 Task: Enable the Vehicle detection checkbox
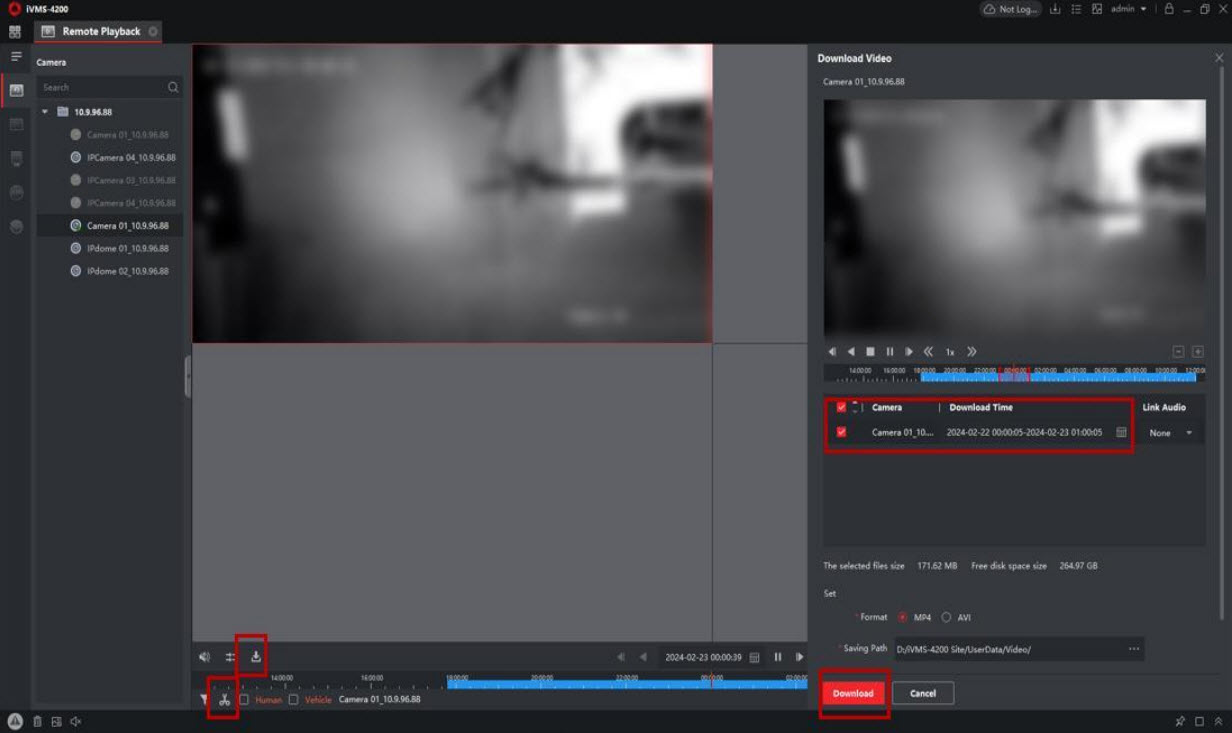tap(293, 700)
